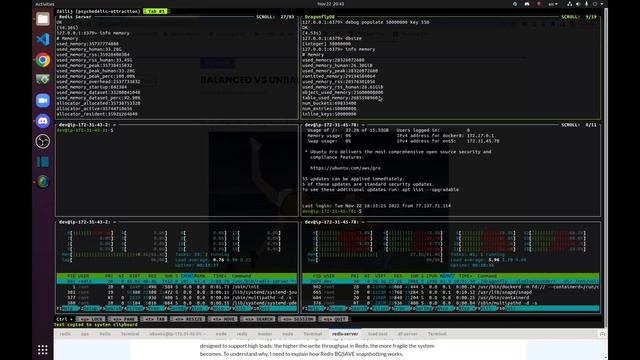This screenshot has width=640, height=360.
Task: Click the volume icon in system tray
Action: (578, 4)
